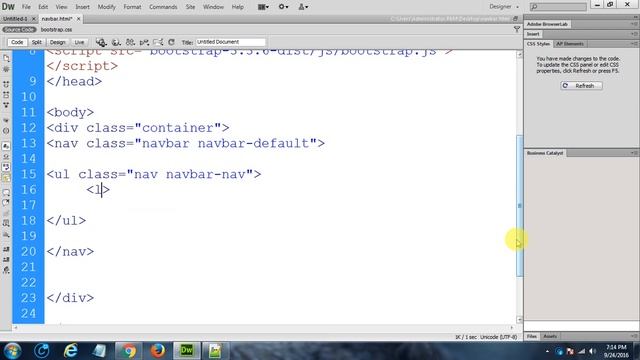Image resolution: width=640 pixels, height=360 pixels.
Task: Open Firefox from the taskbar
Action: [x=158, y=351]
